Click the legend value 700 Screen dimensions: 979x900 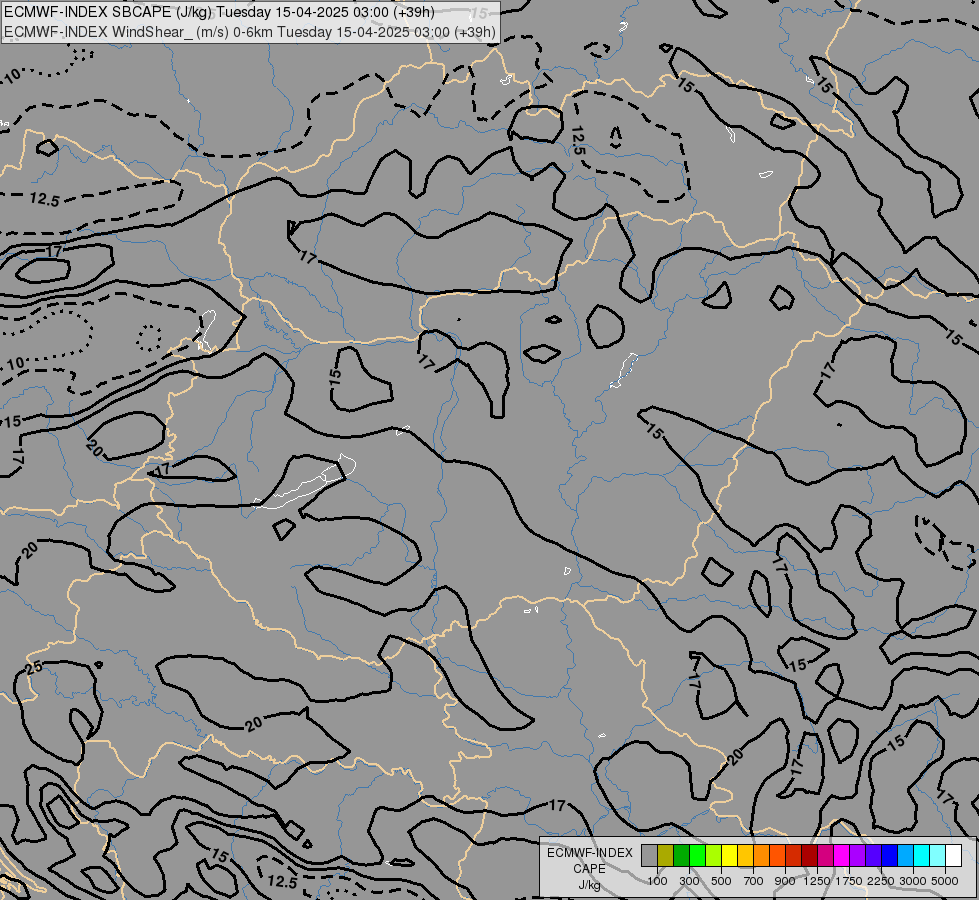click(754, 881)
